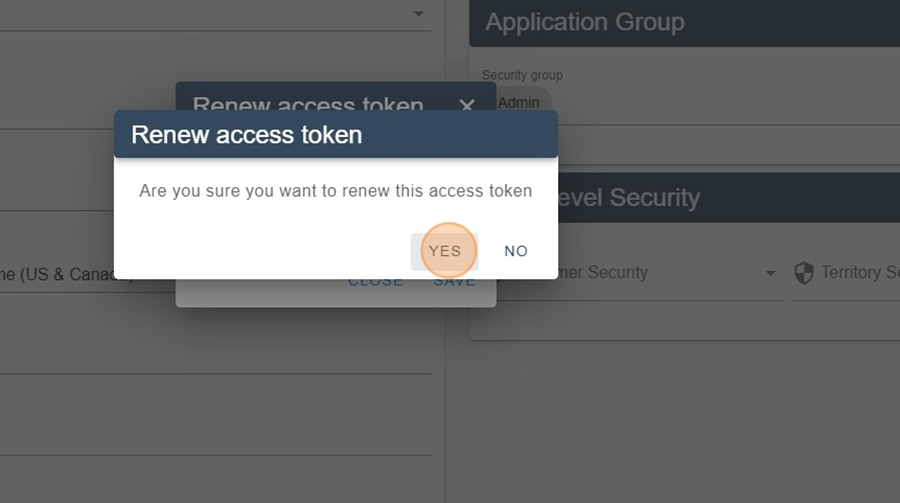Click the partially hidden CLOSE button
900x503 pixels.
pyautogui.click(x=375, y=283)
